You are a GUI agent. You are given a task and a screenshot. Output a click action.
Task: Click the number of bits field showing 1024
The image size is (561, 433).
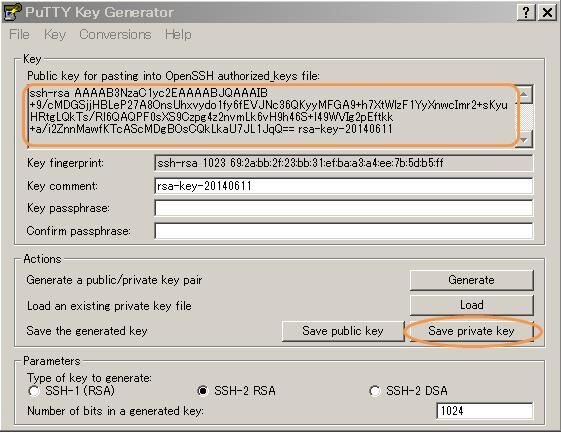tap(484, 410)
